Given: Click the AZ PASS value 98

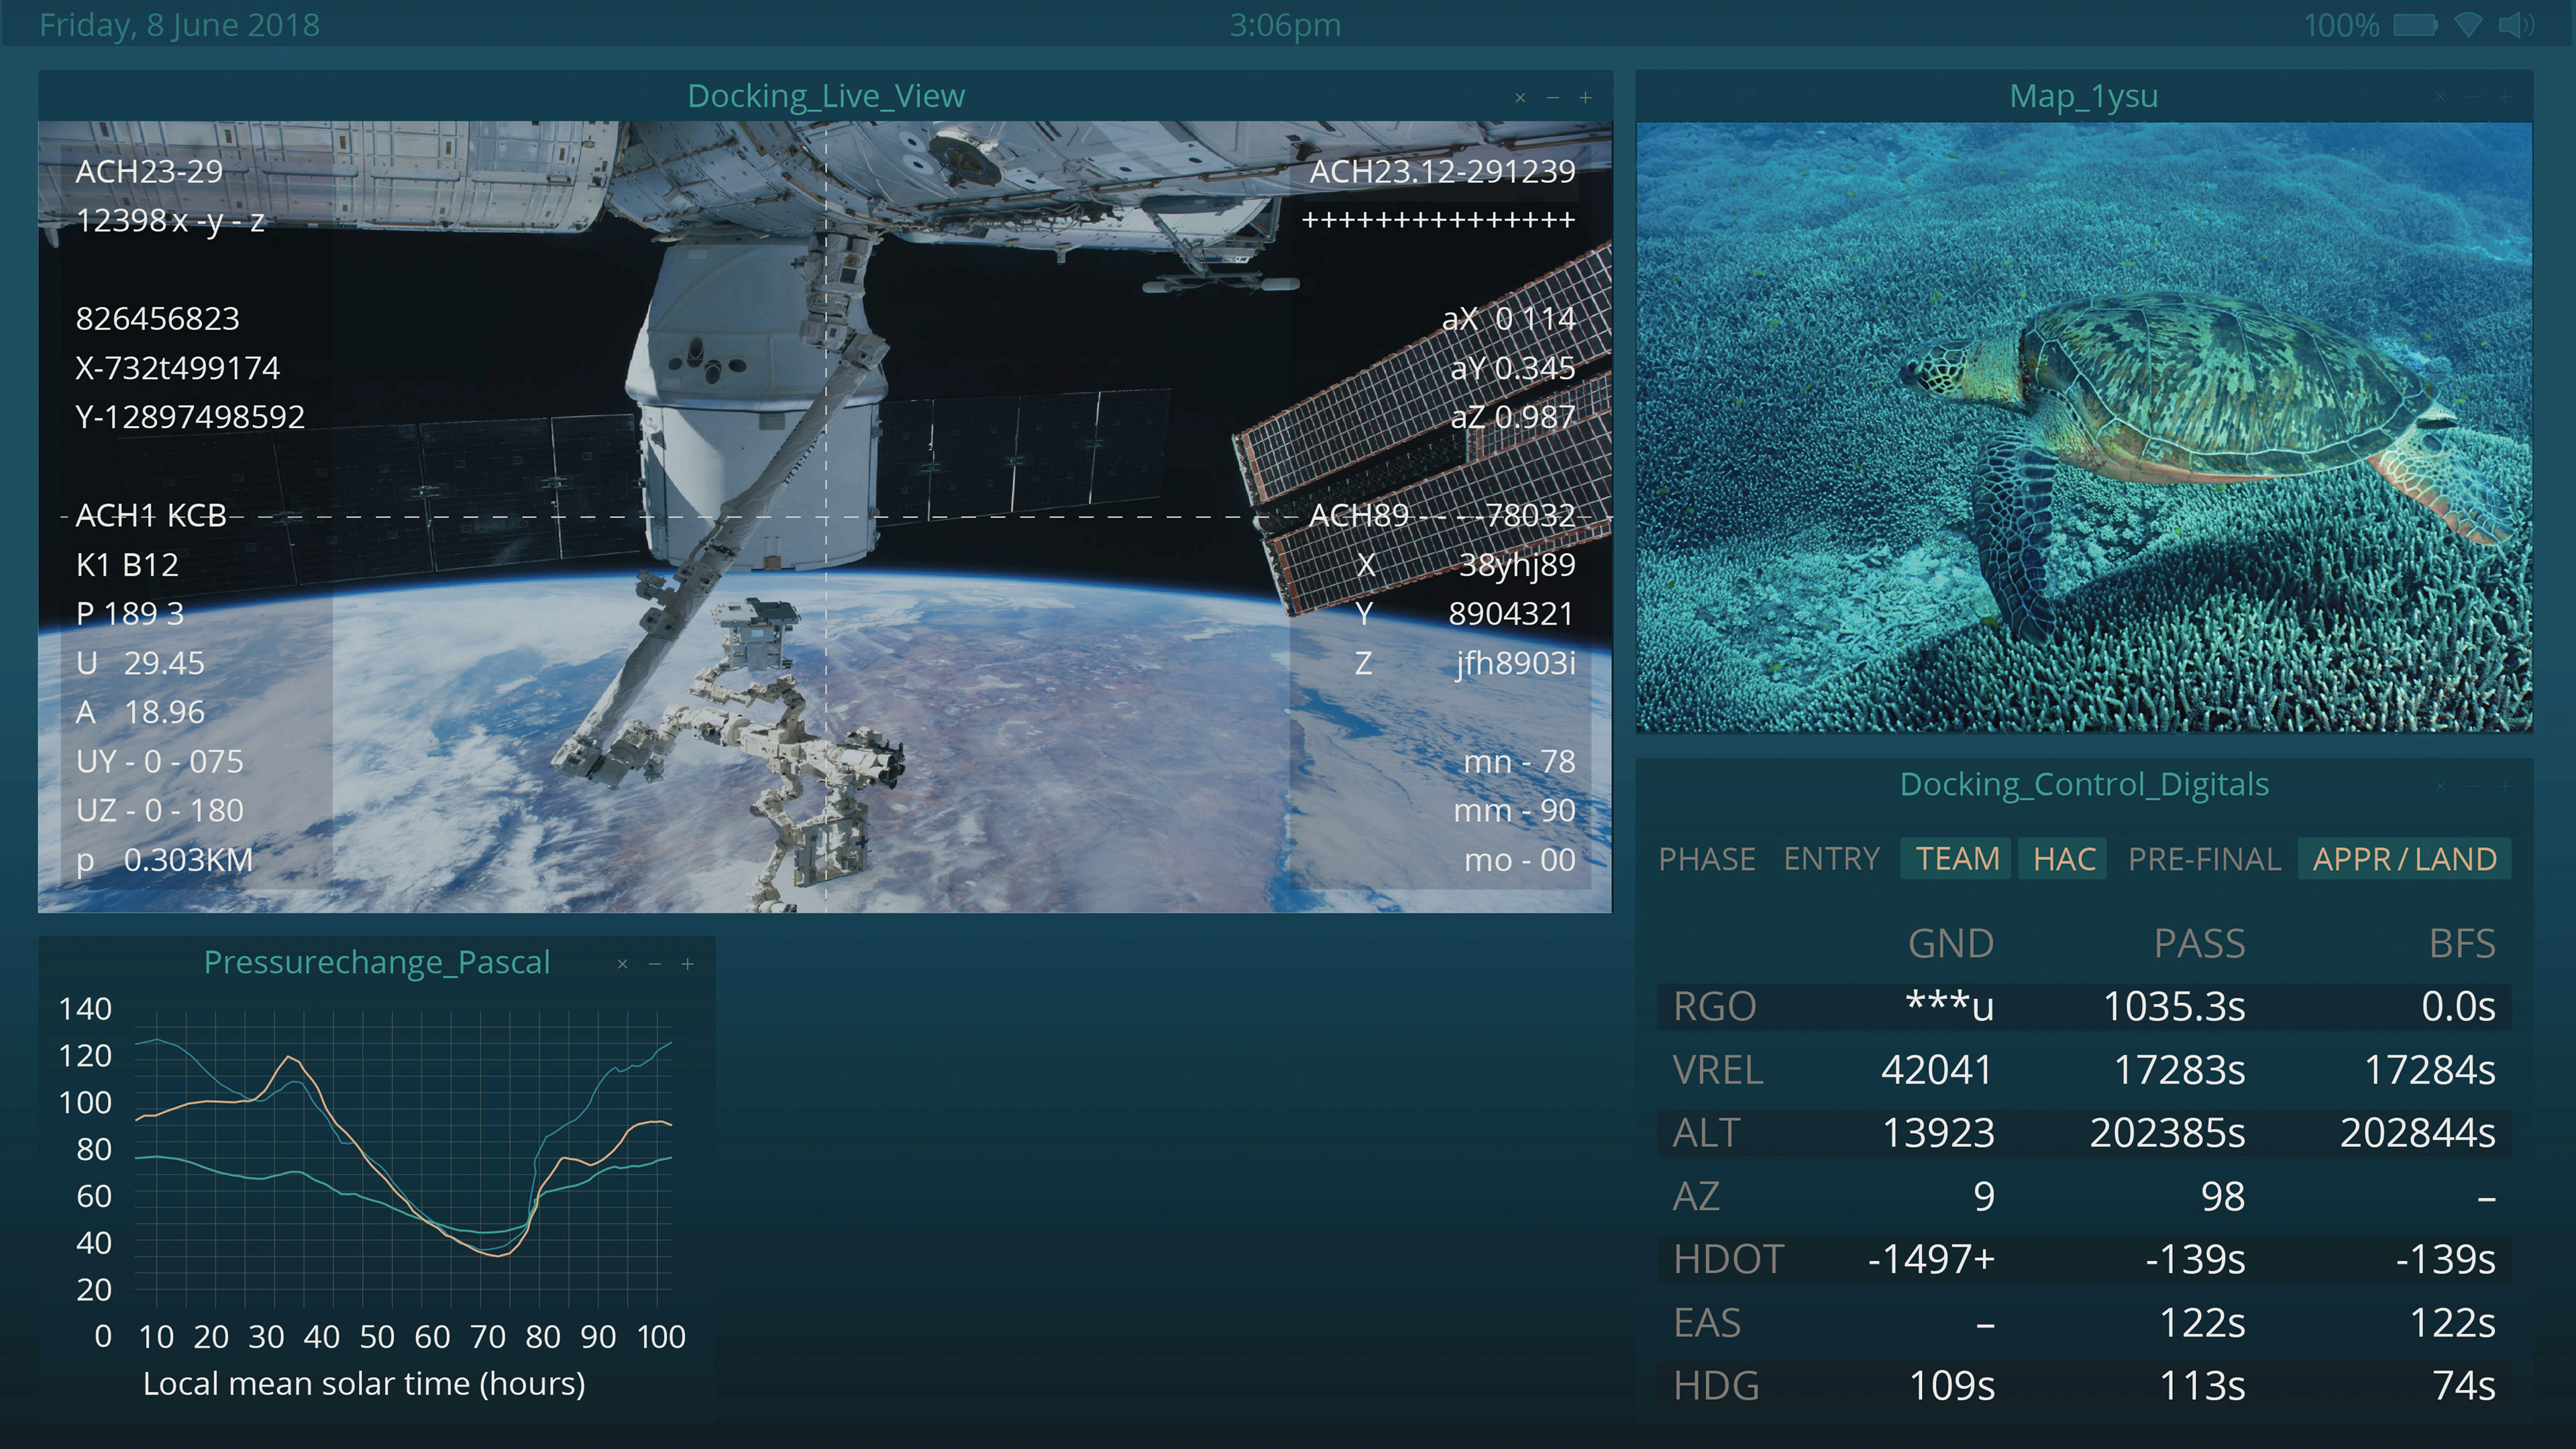Looking at the screenshot, I should [2222, 1196].
